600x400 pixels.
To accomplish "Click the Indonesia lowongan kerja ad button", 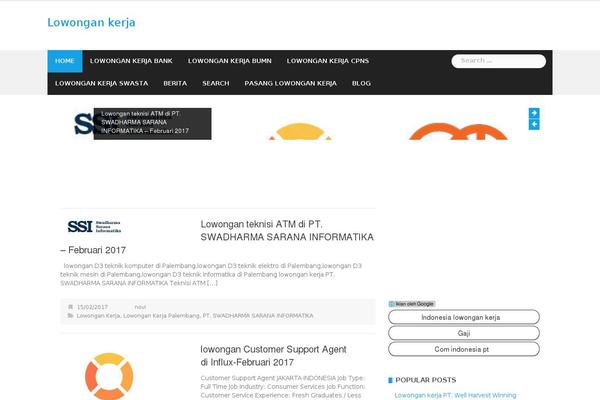I will point(464,317).
